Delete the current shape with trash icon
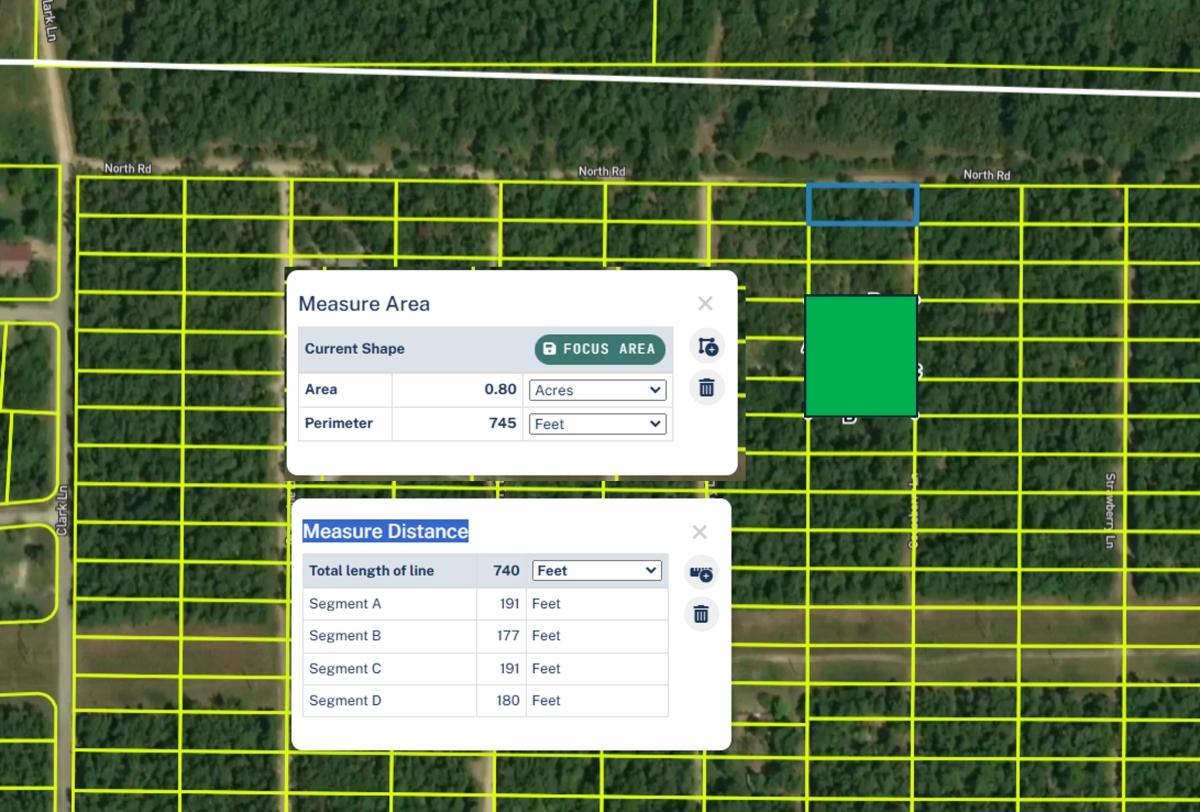This screenshot has height=812, width=1200. click(x=707, y=388)
